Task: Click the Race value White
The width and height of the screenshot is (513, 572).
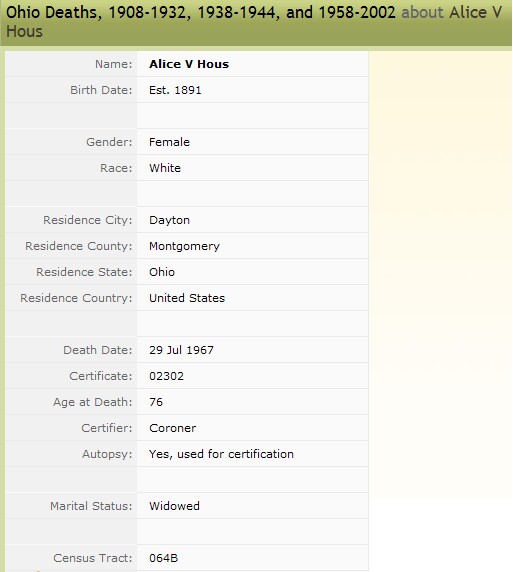Action: (165, 168)
